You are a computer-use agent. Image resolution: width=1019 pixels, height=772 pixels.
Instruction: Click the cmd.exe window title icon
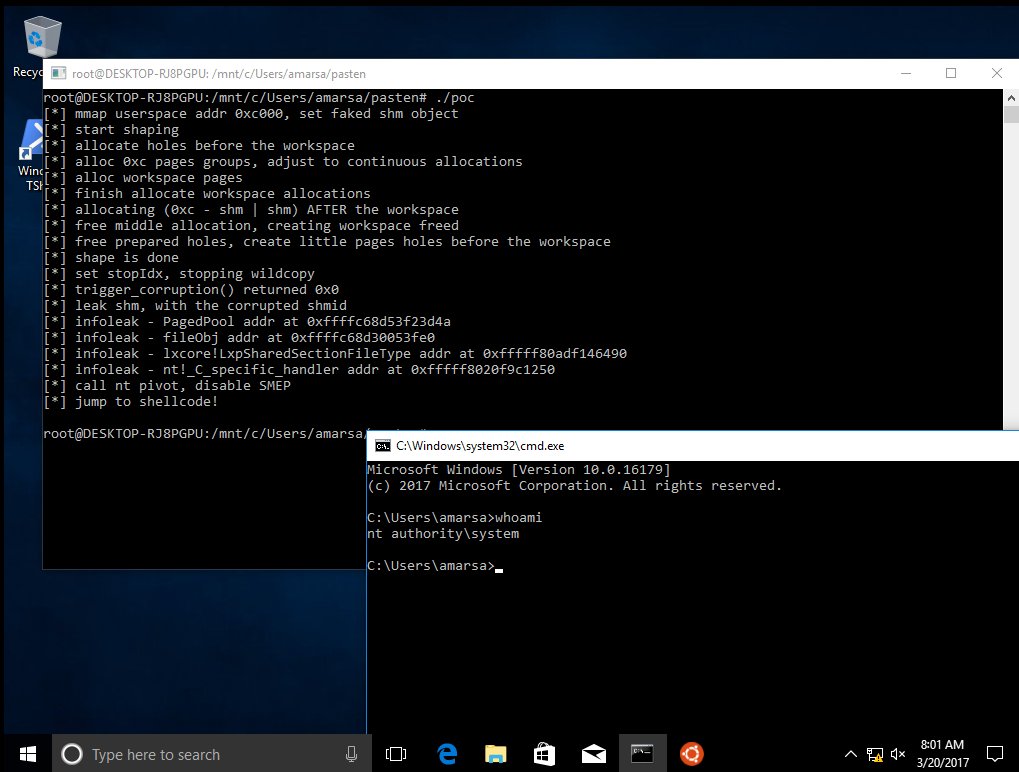pos(383,446)
